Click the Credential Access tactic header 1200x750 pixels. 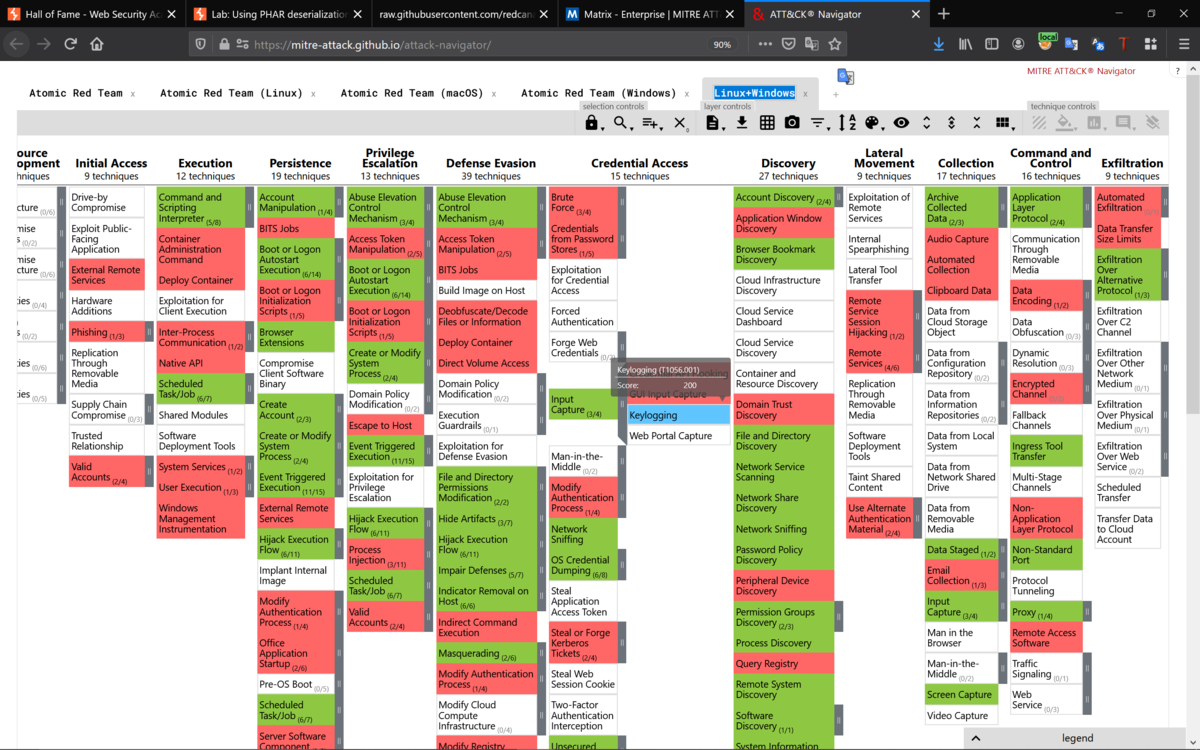point(640,163)
